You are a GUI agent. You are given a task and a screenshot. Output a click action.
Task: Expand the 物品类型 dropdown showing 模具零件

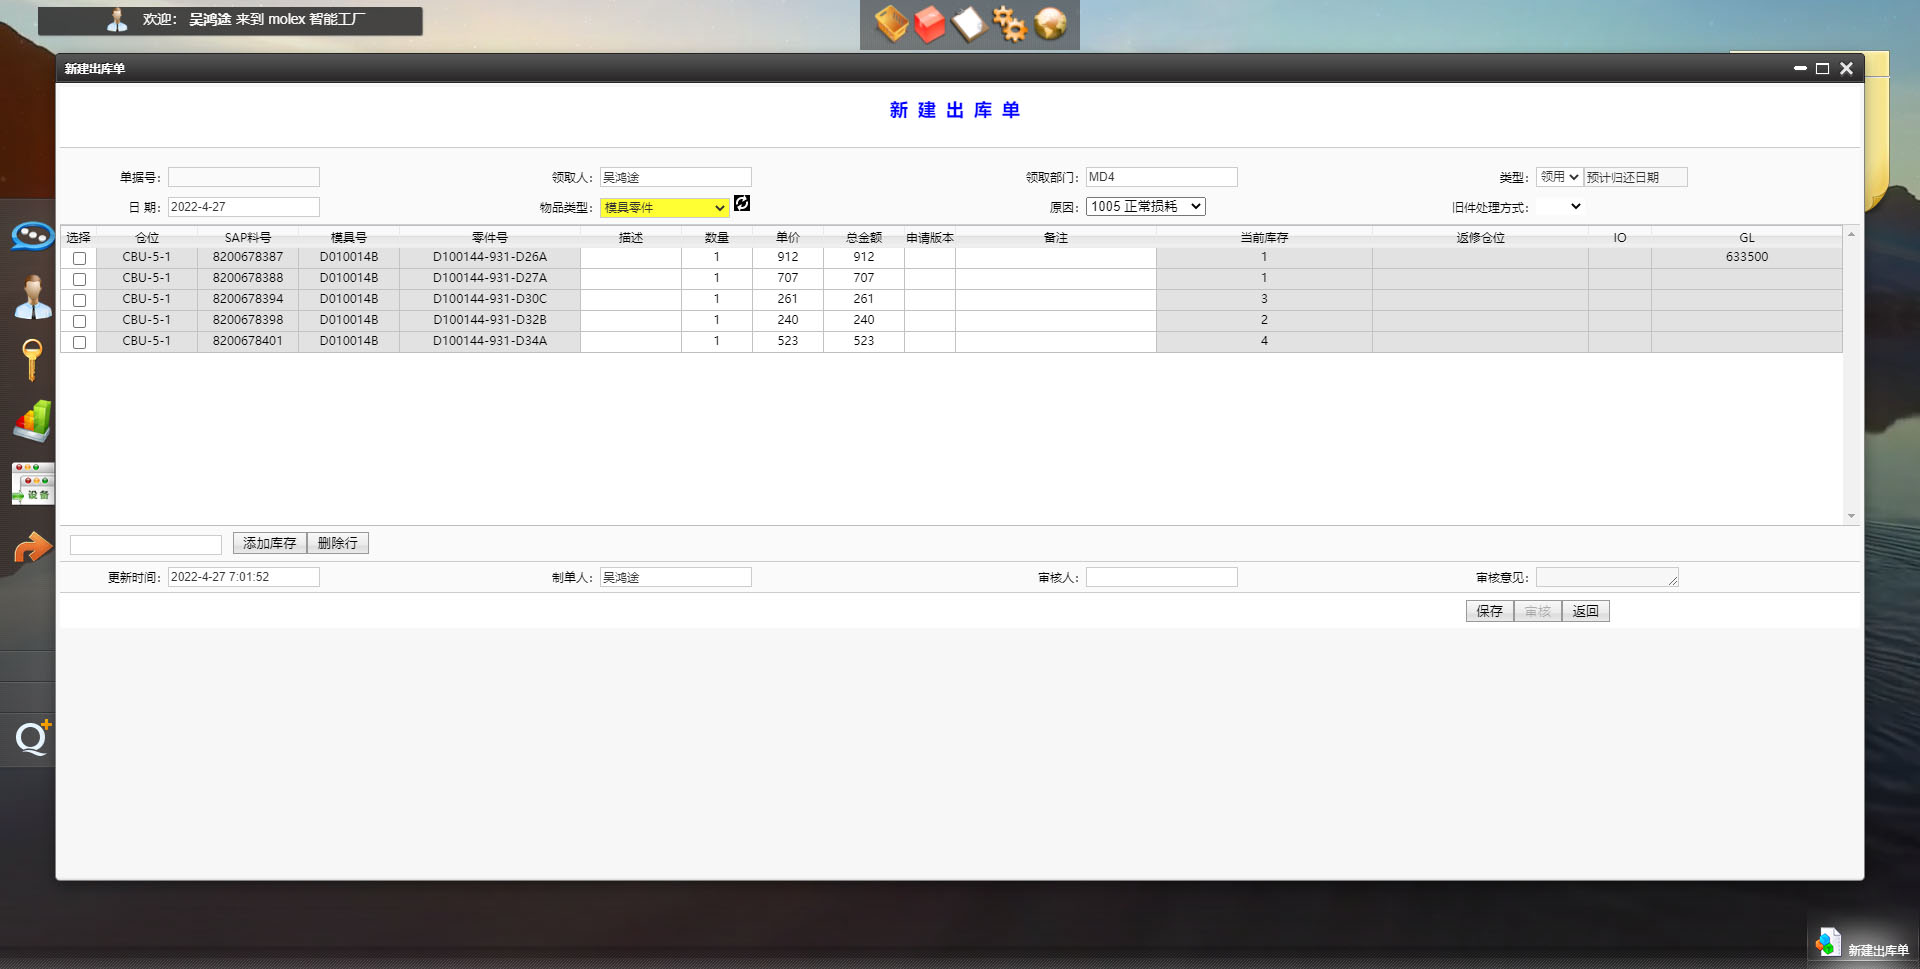pyautogui.click(x=664, y=208)
